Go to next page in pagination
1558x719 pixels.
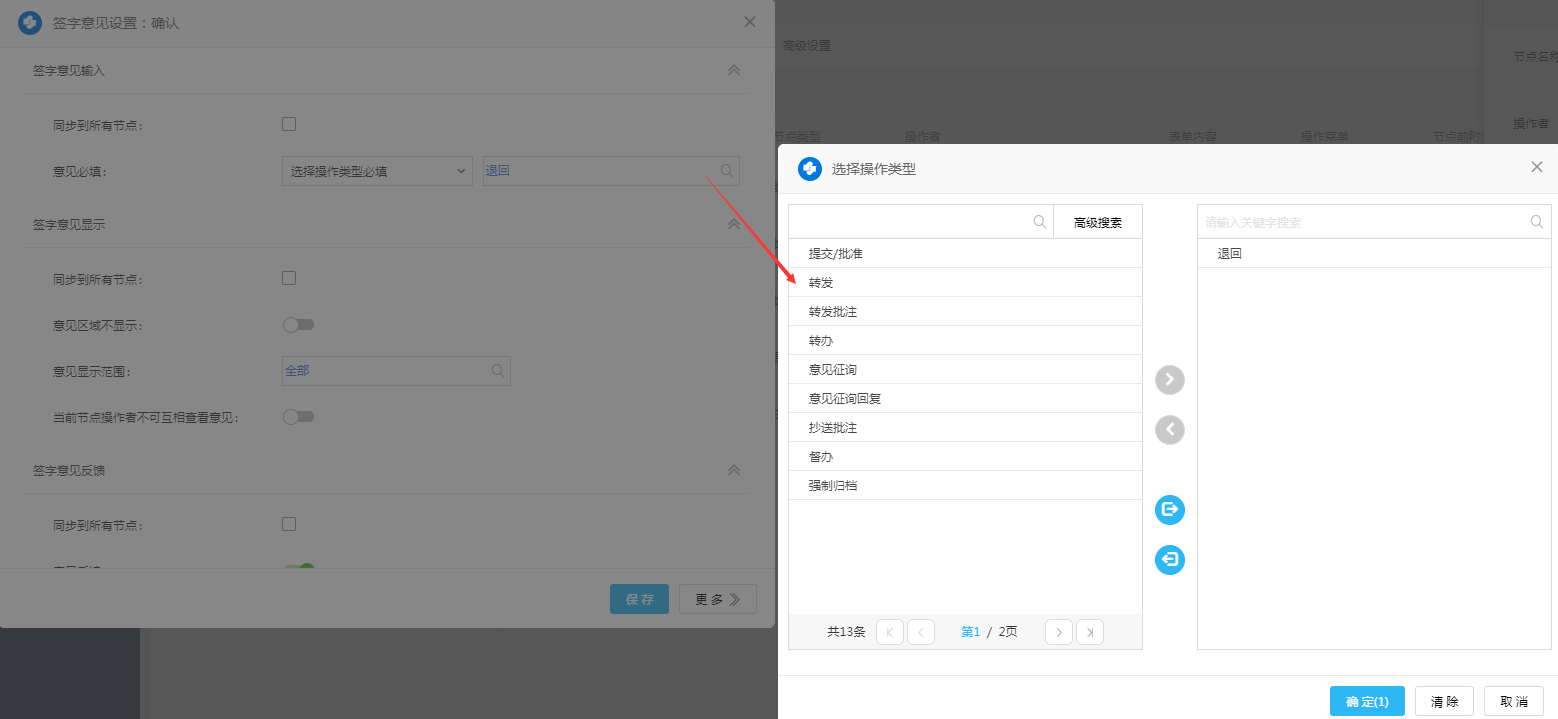click(1058, 632)
